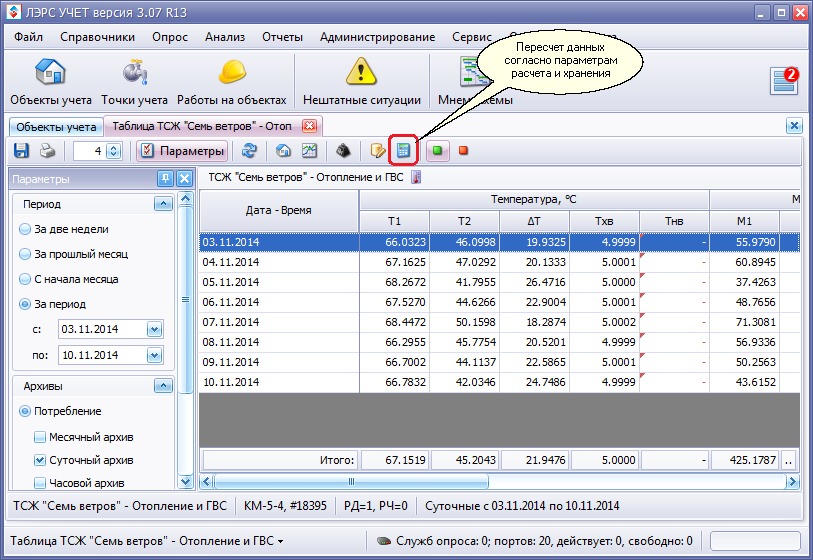Click the save floppy disk icon

pos(21,151)
